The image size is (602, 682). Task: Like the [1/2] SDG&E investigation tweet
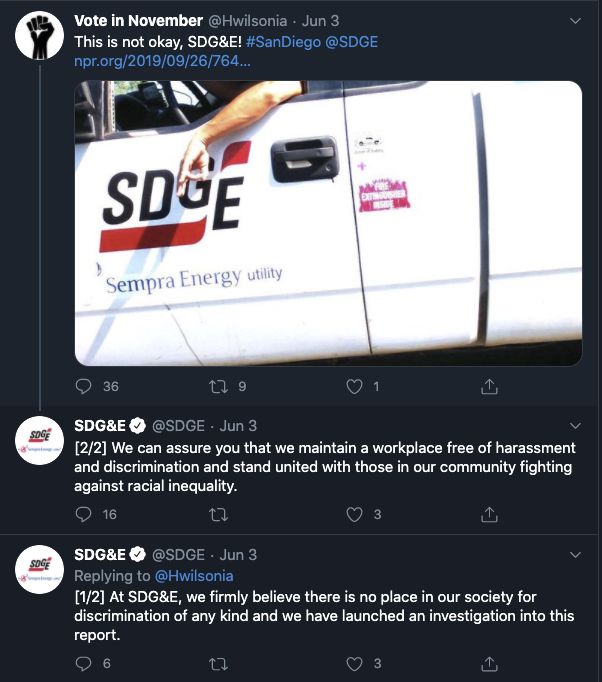click(354, 664)
